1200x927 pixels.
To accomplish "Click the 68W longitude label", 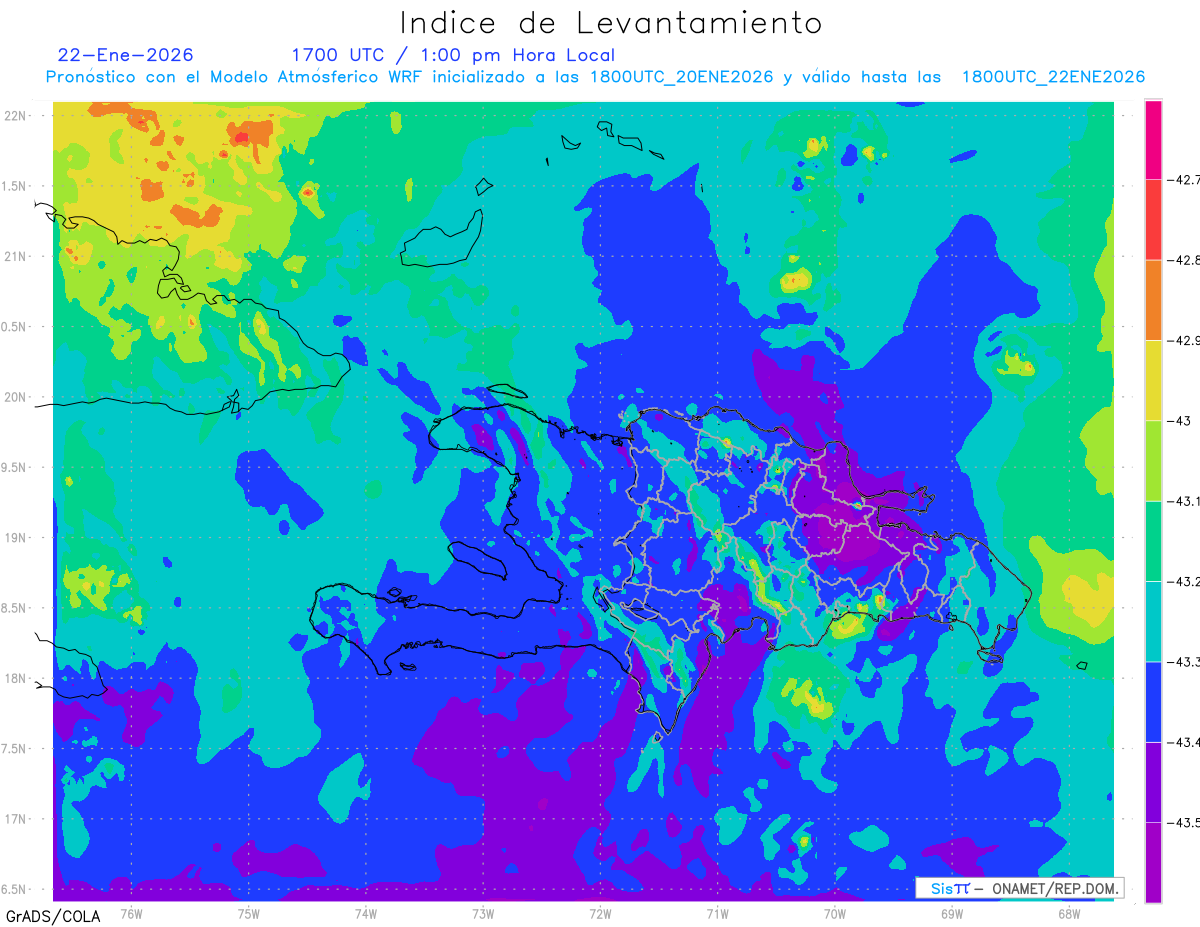I will 1069,913.
